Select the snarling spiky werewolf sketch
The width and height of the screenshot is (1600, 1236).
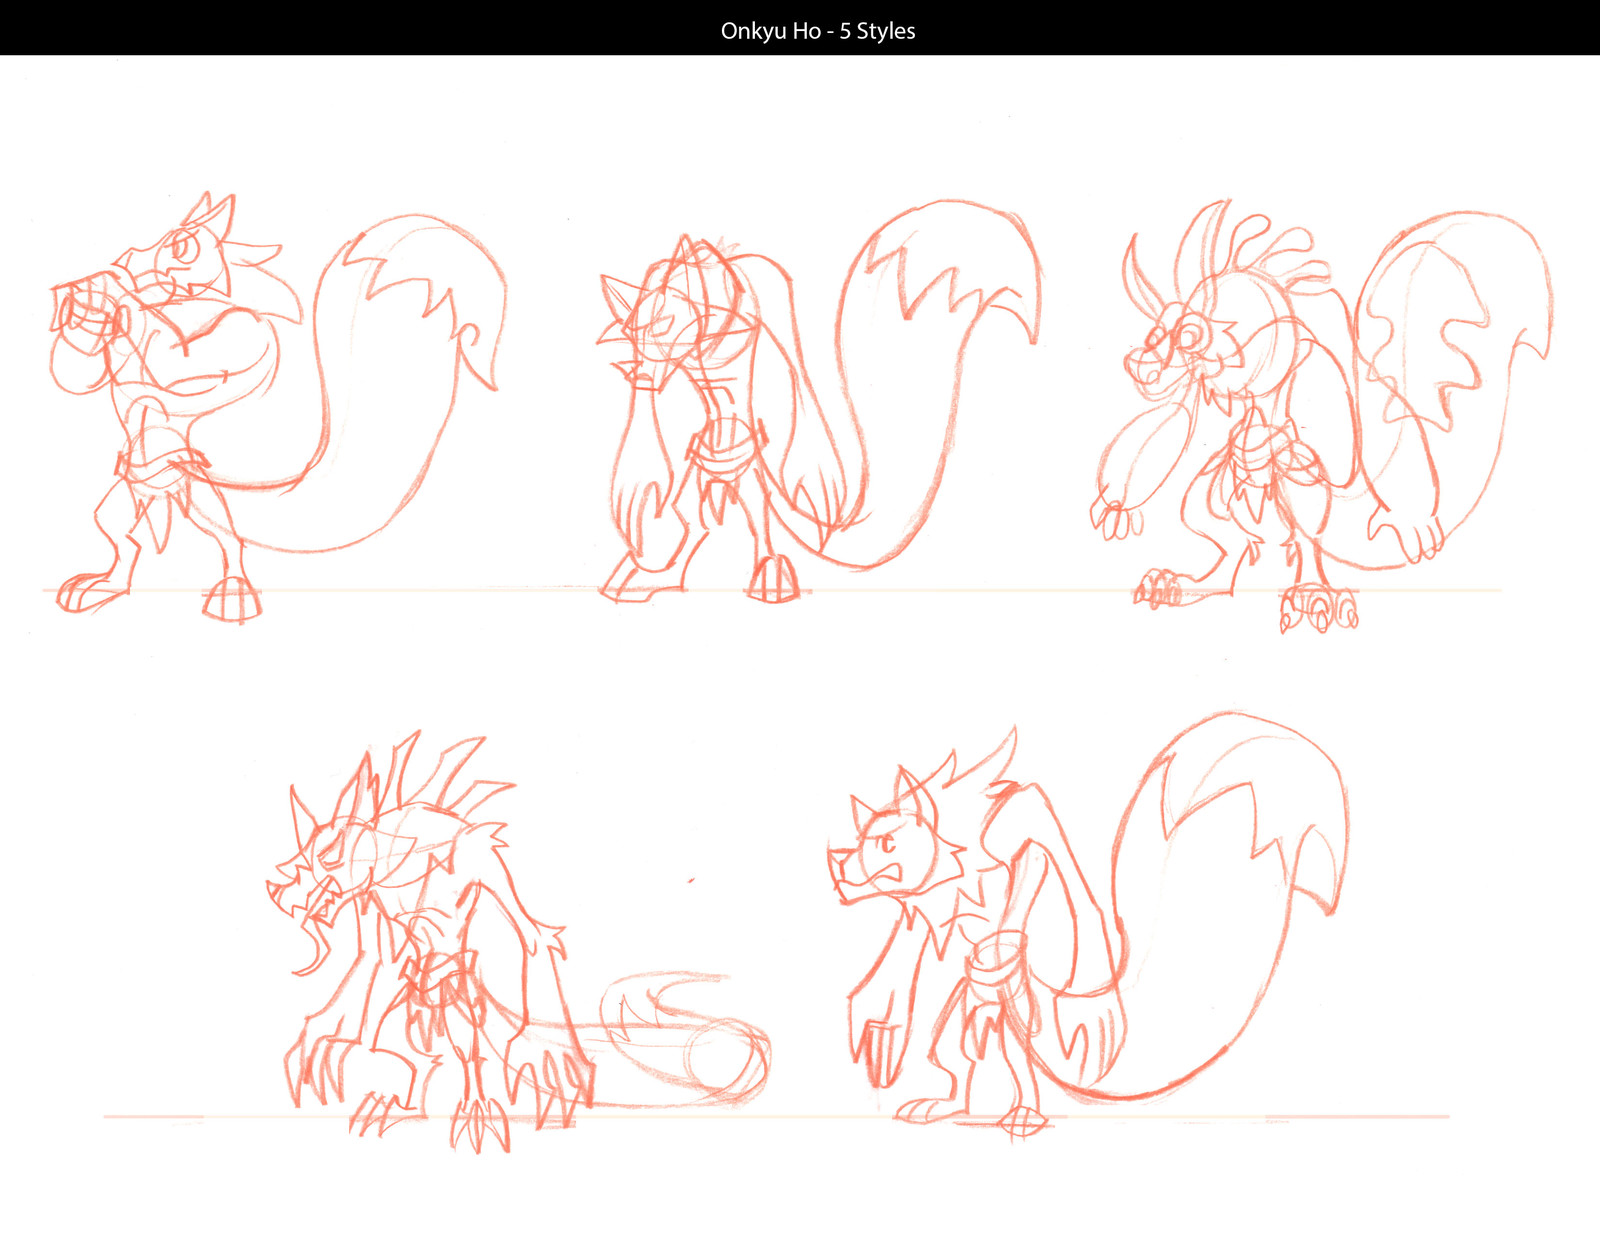click(518, 942)
